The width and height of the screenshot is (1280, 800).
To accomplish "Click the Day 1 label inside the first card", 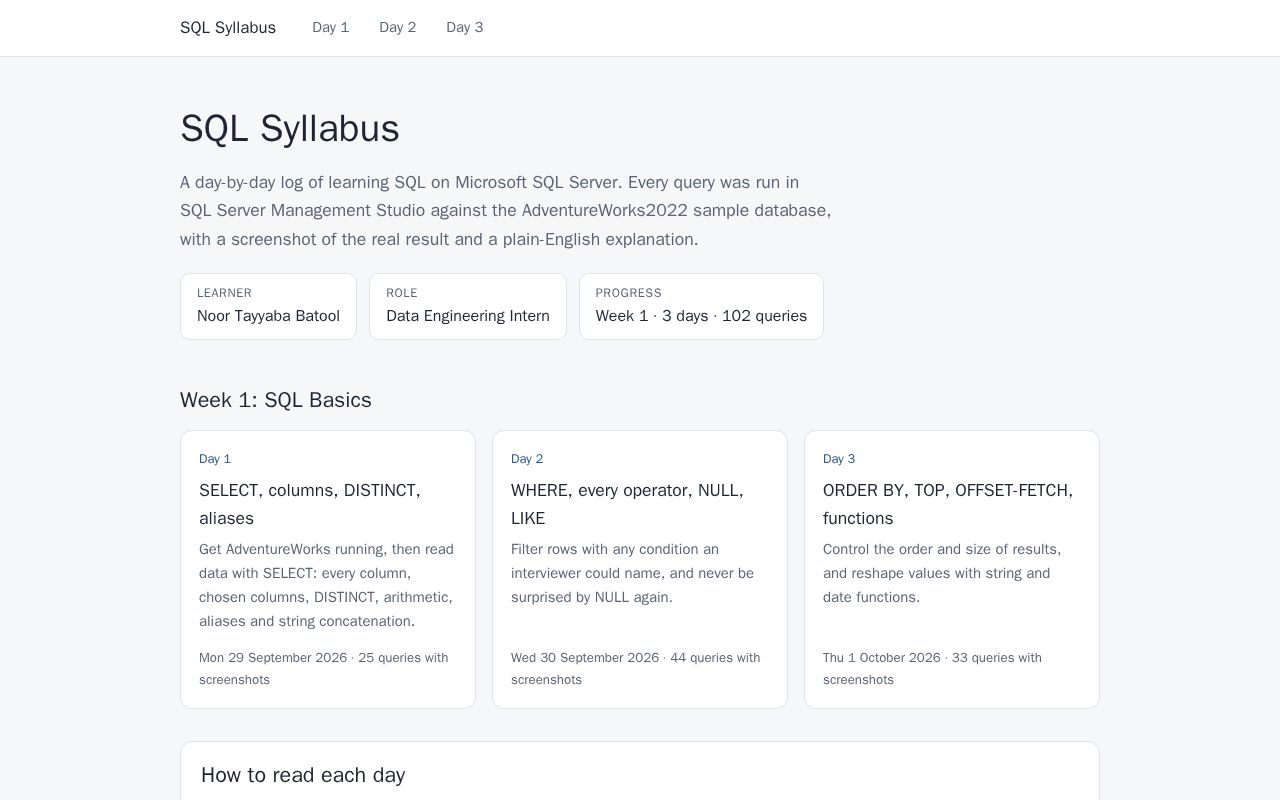I will point(215,459).
